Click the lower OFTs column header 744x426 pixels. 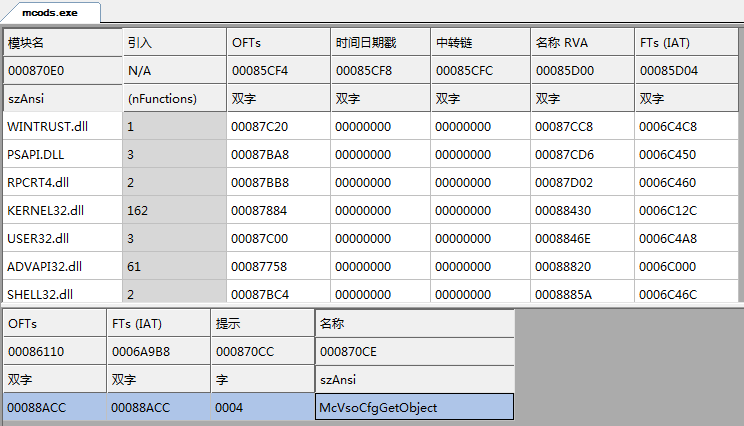pos(55,324)
